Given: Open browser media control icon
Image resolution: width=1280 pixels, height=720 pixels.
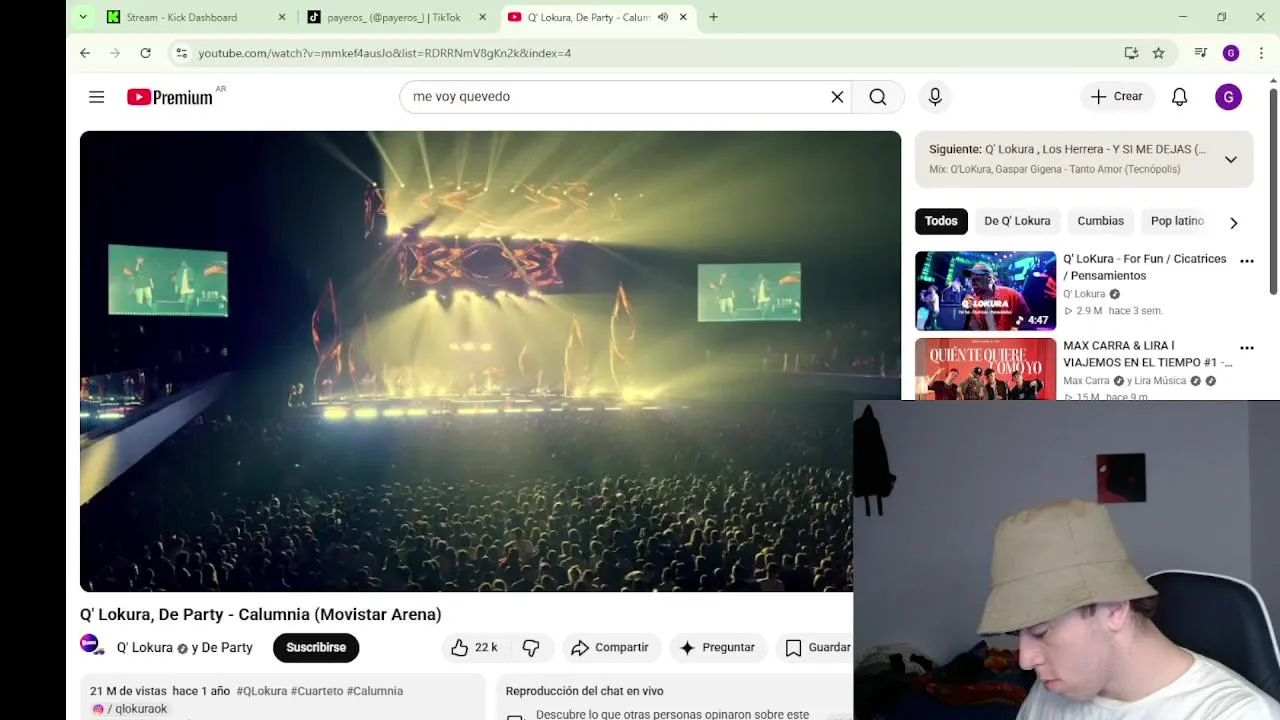Looking at the screenshot, I should coord(1201,53).
